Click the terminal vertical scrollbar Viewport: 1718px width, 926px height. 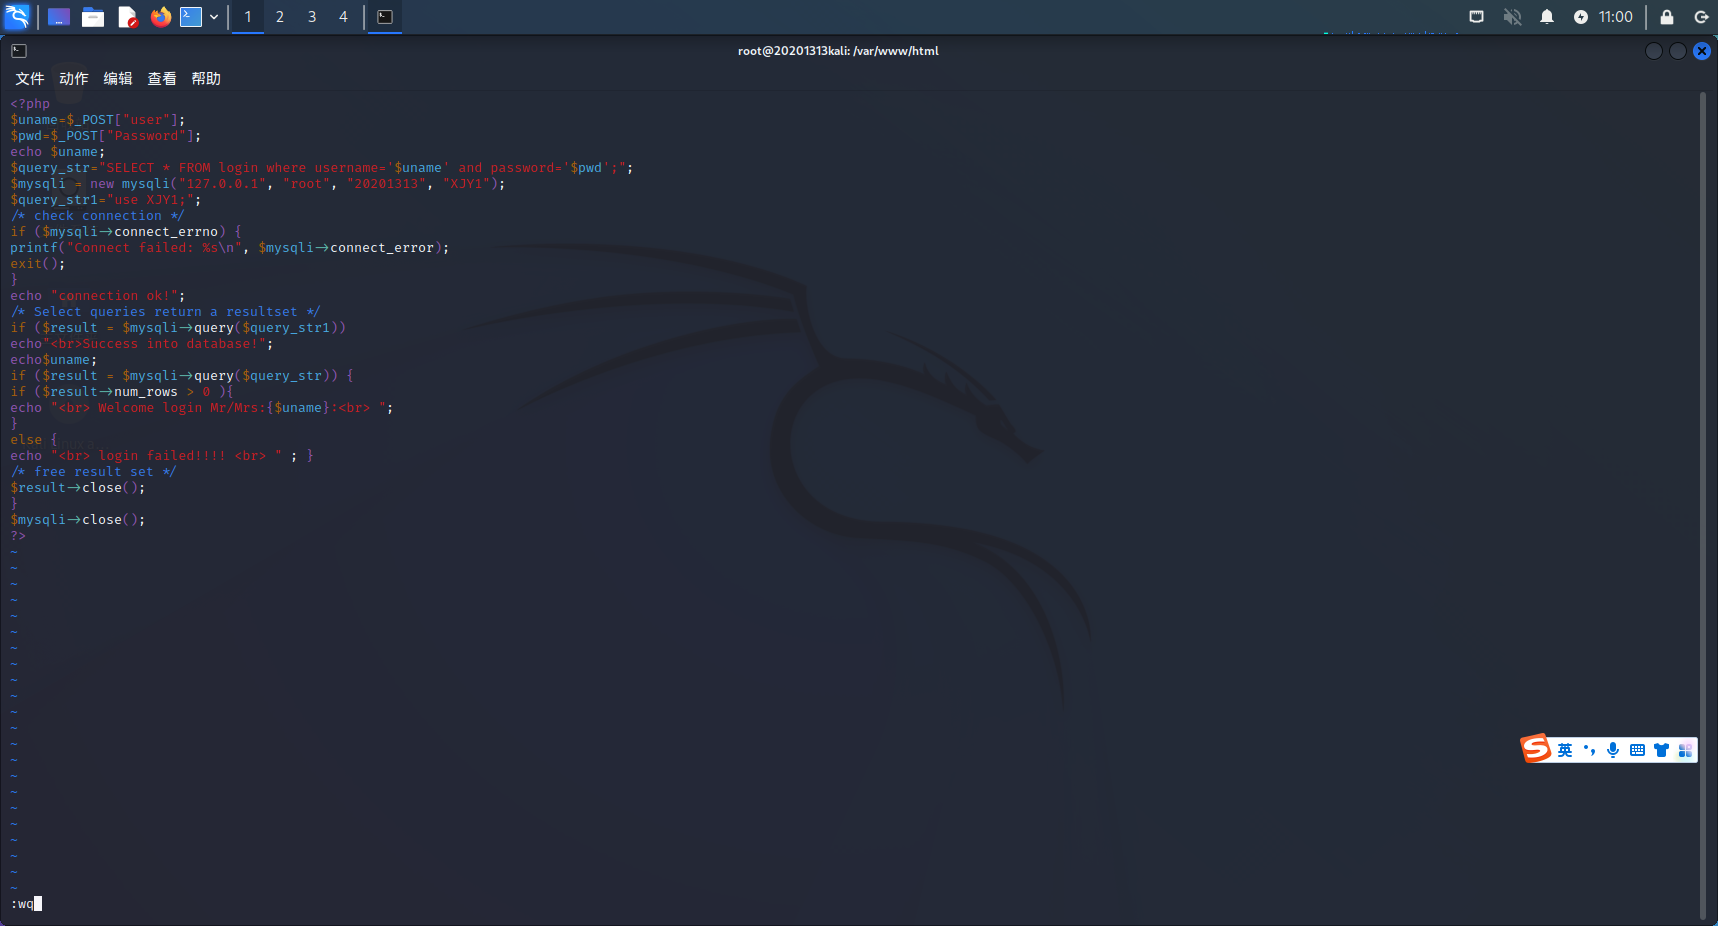tap(1703, 505)
